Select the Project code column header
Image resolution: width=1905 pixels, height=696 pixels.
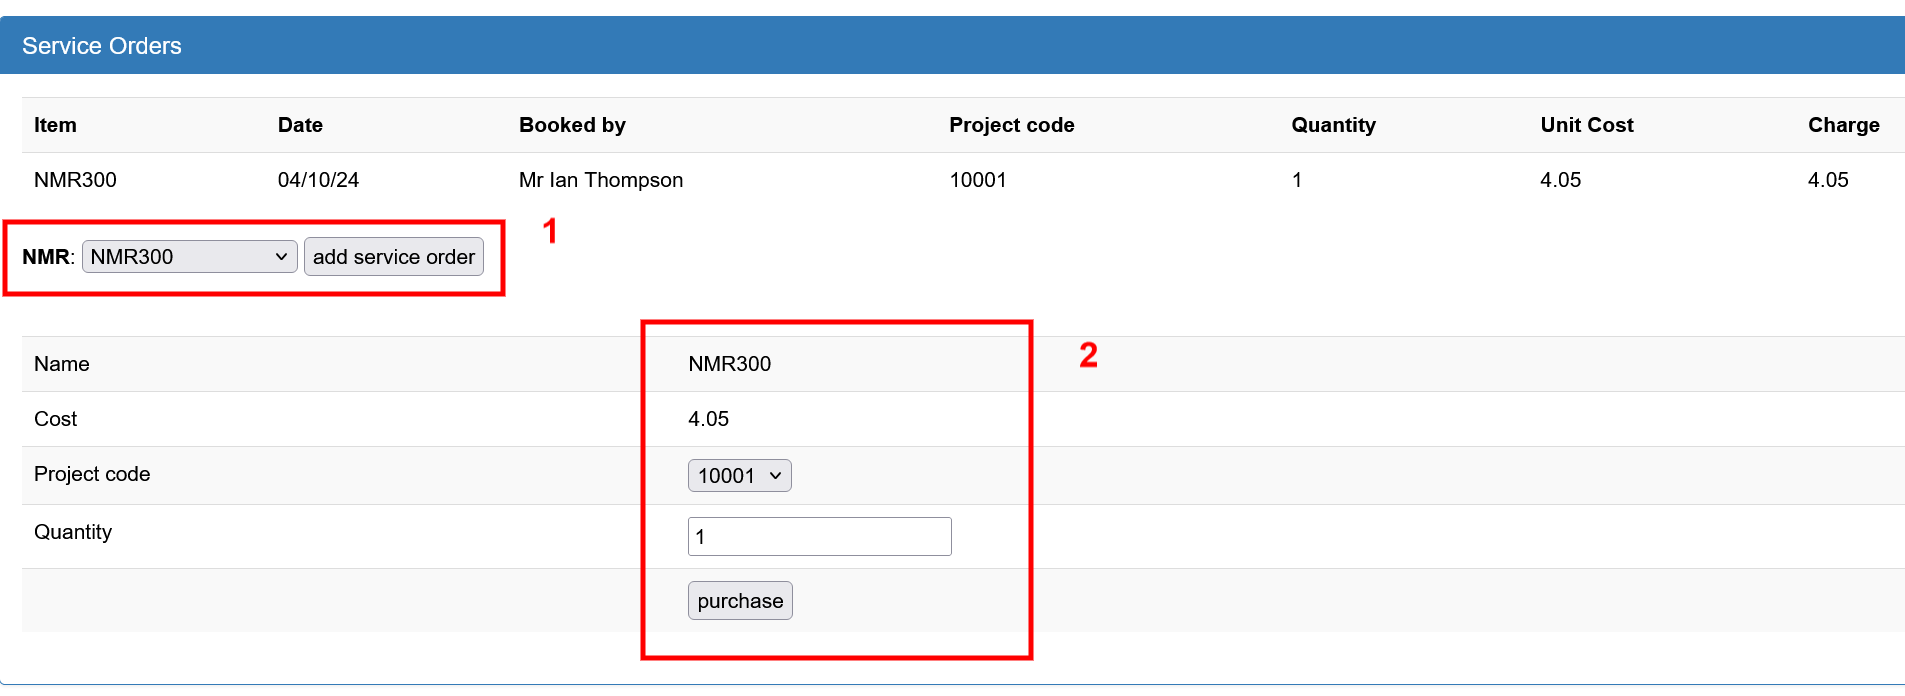(1011, 125)
